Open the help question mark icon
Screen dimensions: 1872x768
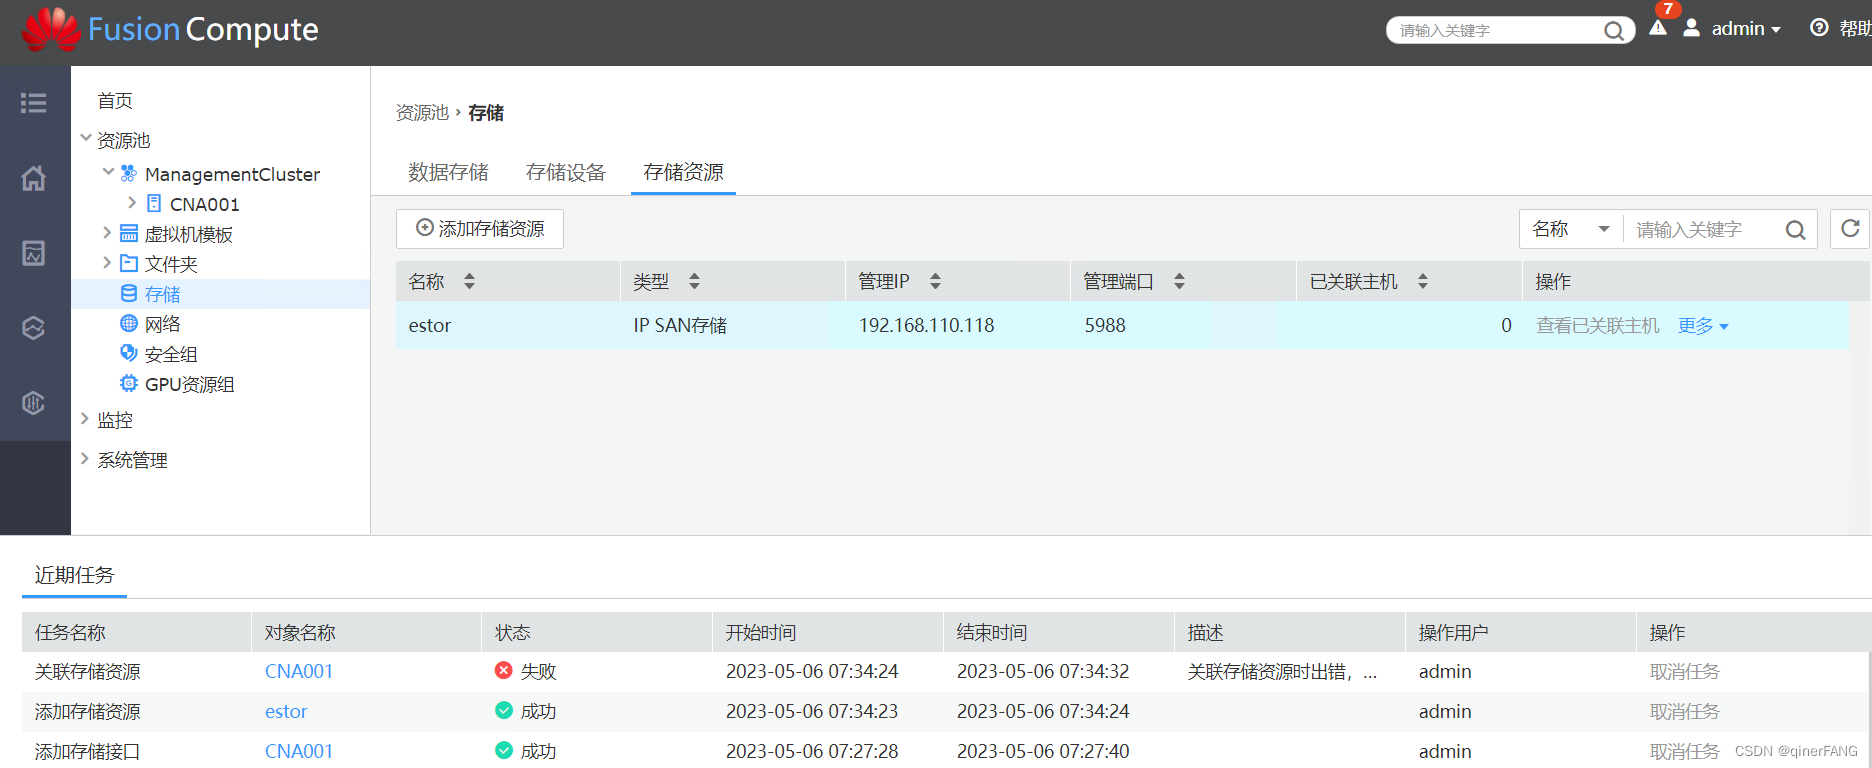point(1820,28)
